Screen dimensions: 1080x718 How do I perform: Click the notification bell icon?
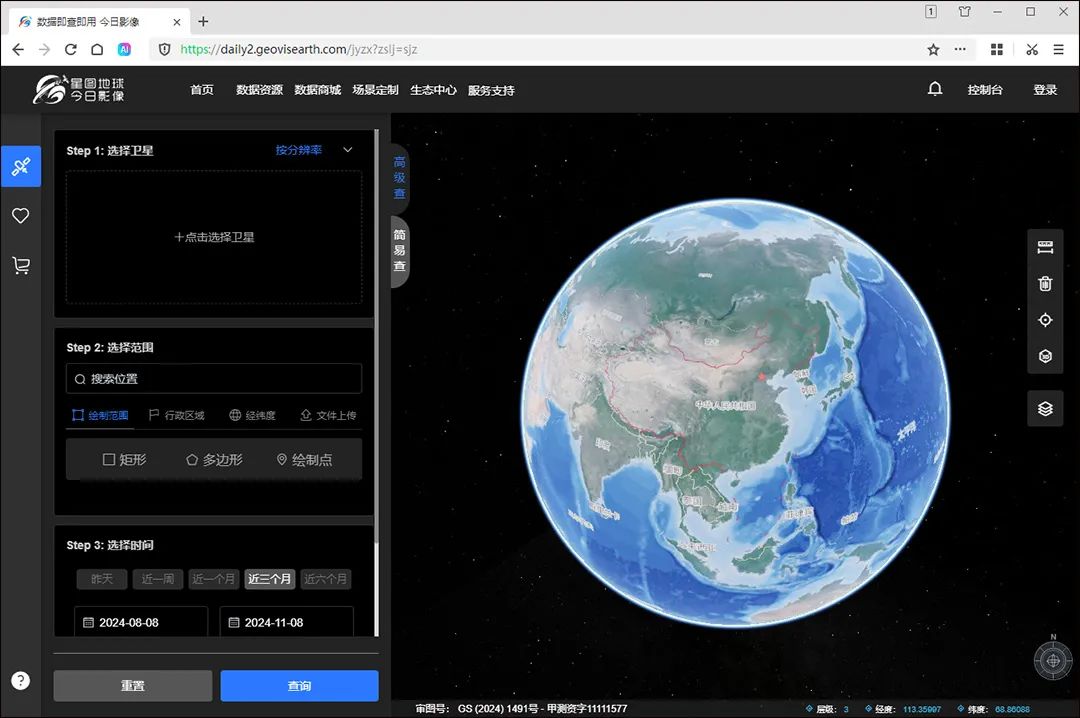tap(935, 89)
